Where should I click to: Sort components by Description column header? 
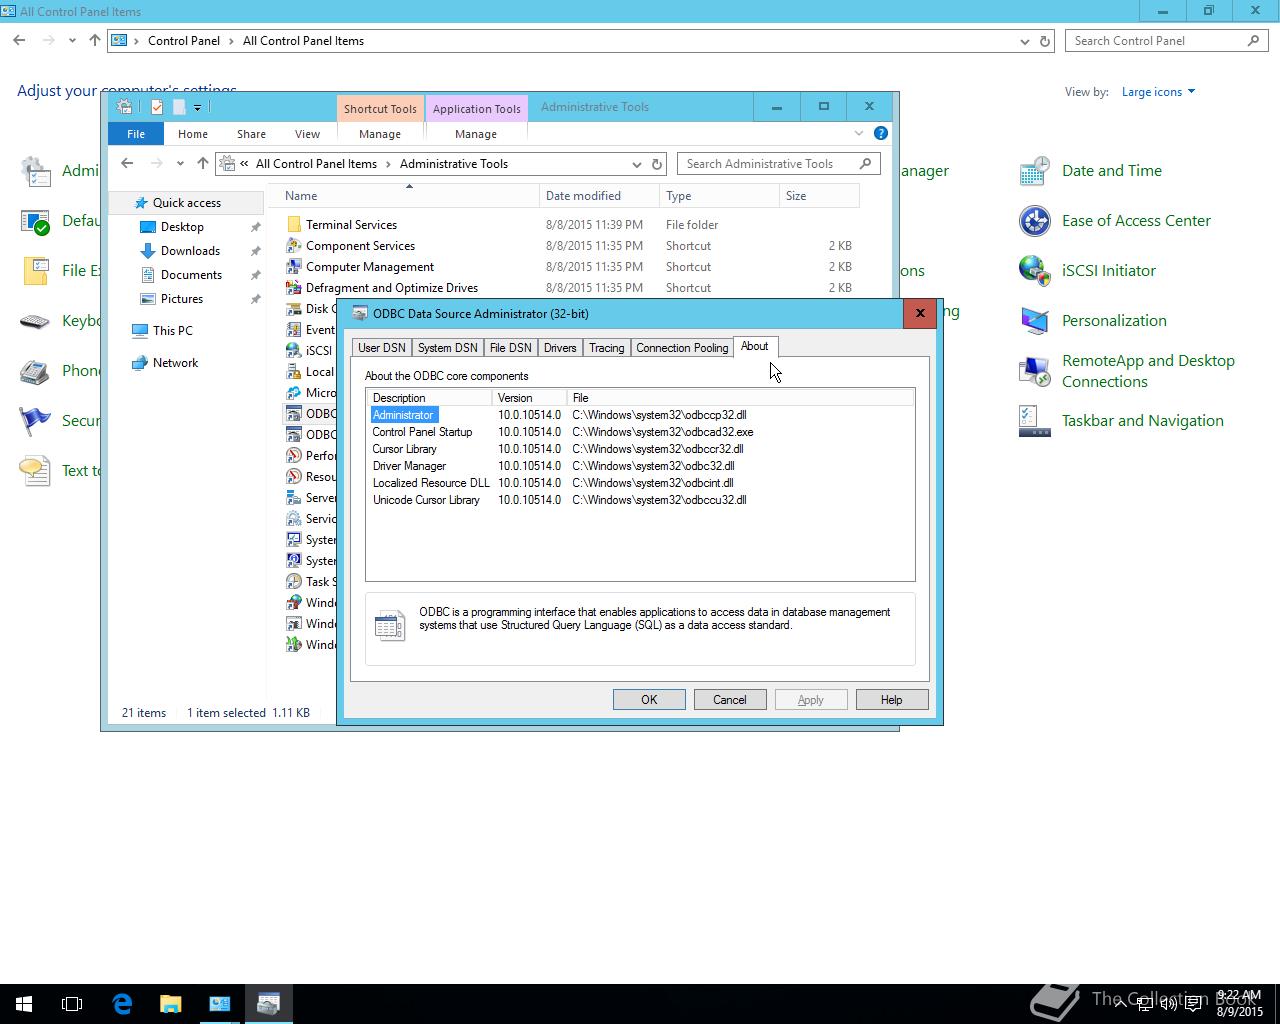click(x=430, y=398)
